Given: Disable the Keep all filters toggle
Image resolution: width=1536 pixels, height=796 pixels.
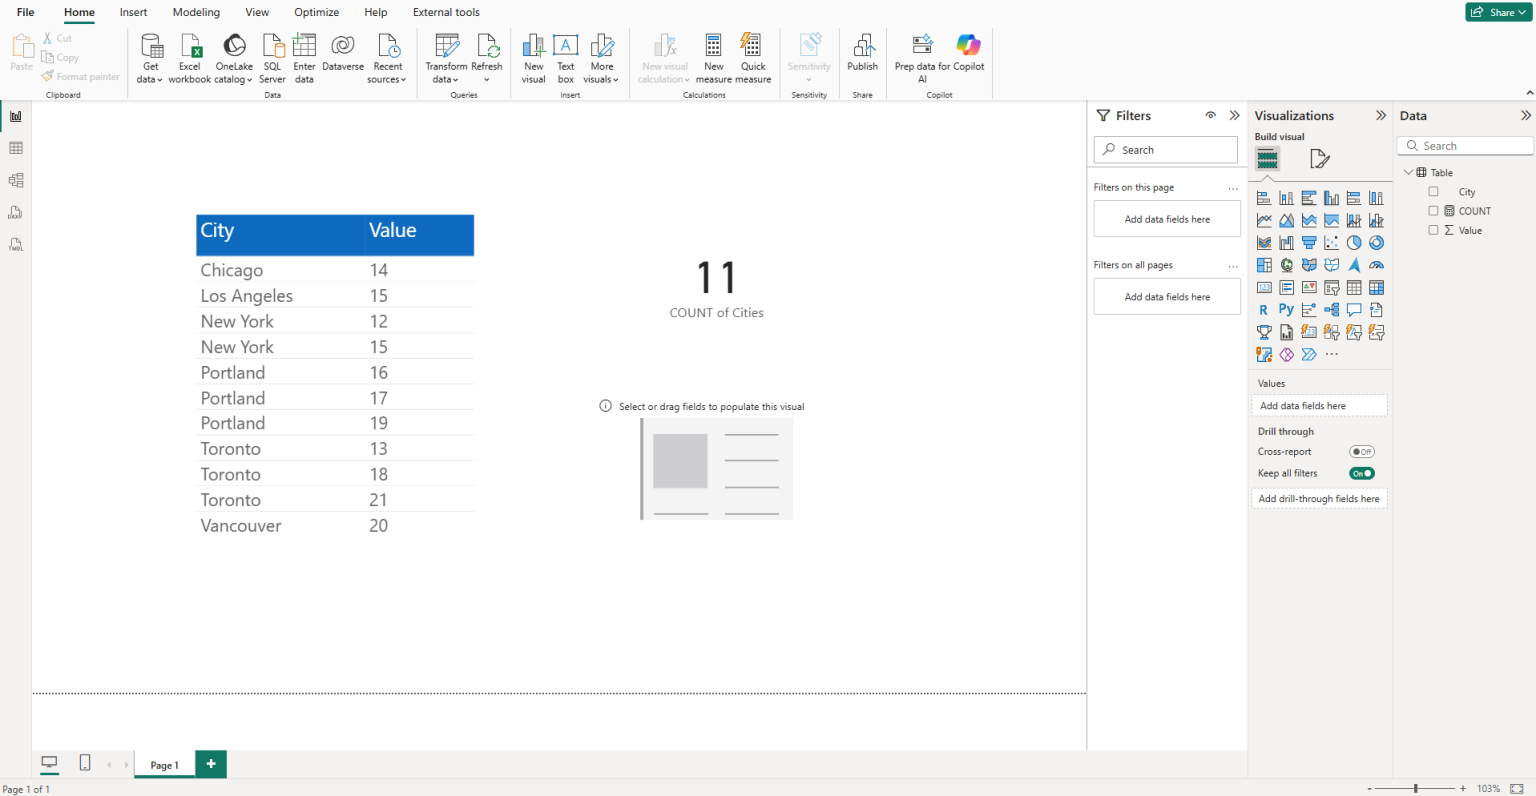Looking at the screenshot, I should (x=1361, y=474).
